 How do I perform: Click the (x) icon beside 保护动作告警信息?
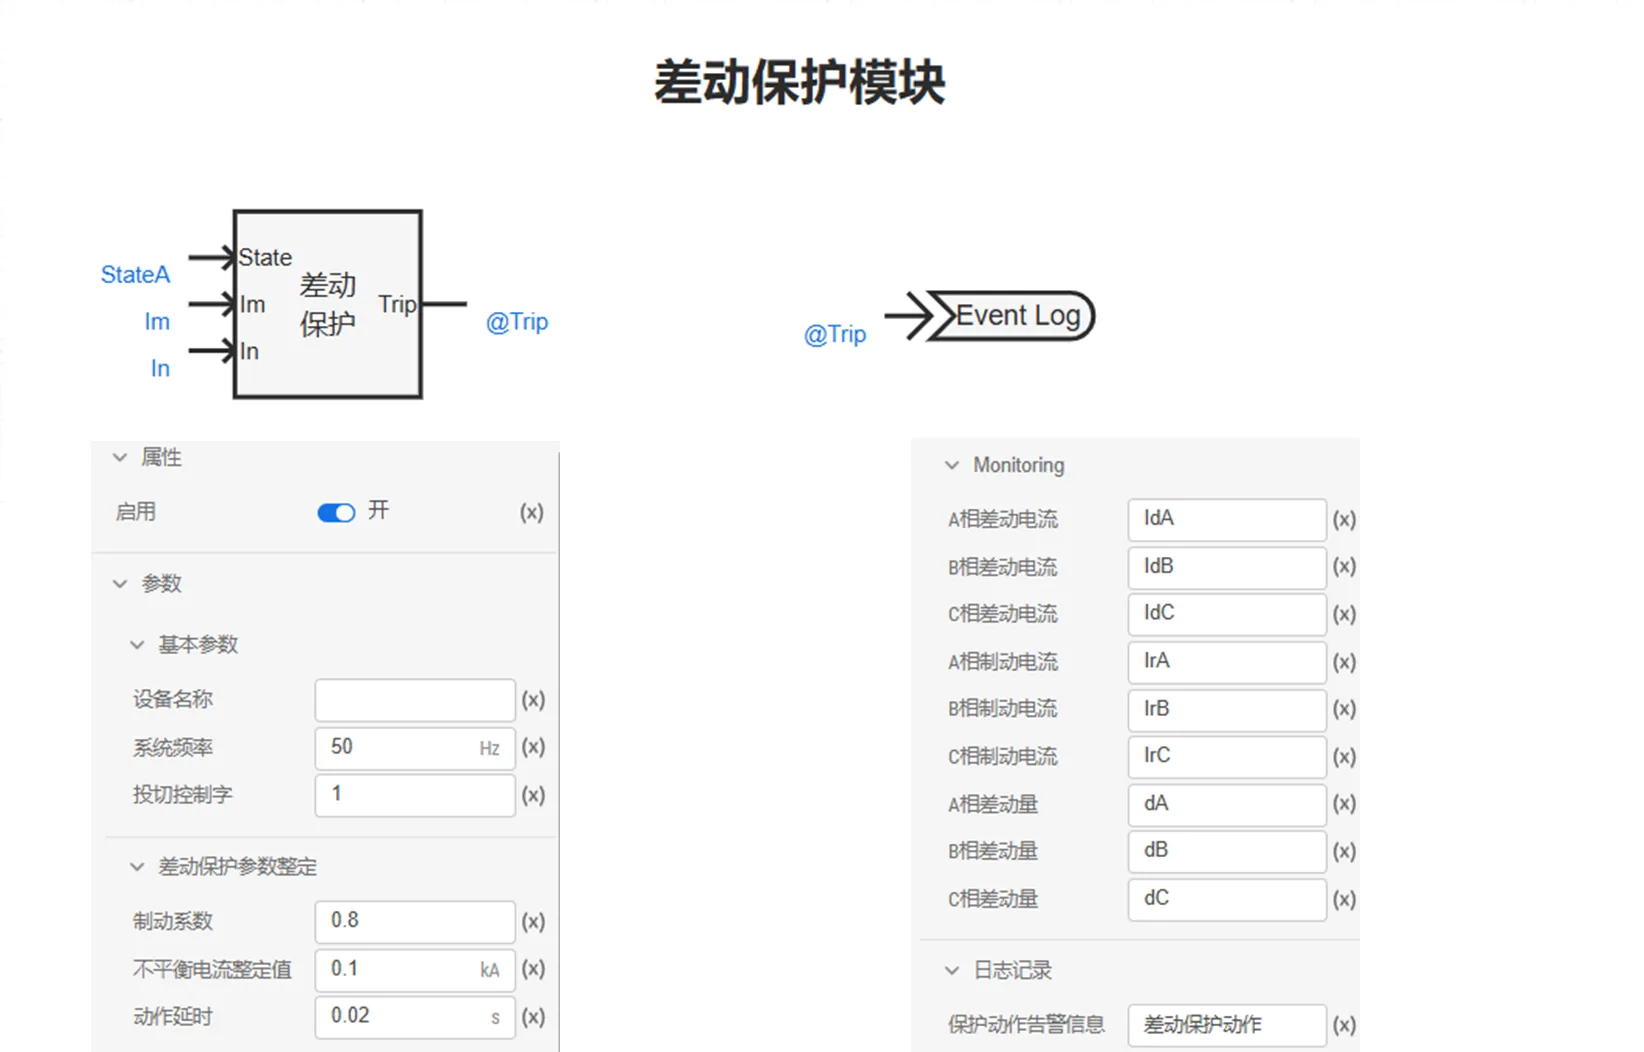tap(1343, 1025)
